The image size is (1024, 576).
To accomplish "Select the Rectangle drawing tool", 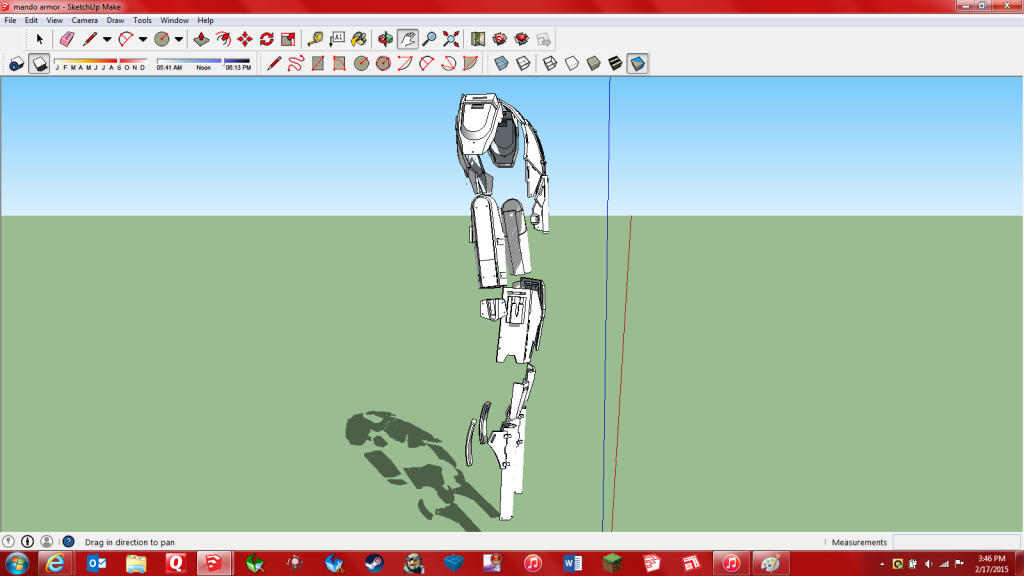I will pos(317,63).
